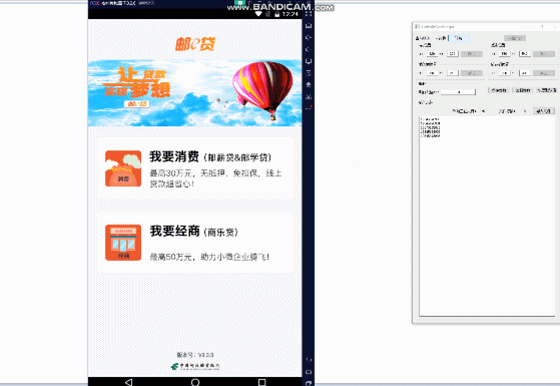Viewport: 560px width, 386px height.
Task: Click the first of three buttons in control window
Action: coord(498,90)
